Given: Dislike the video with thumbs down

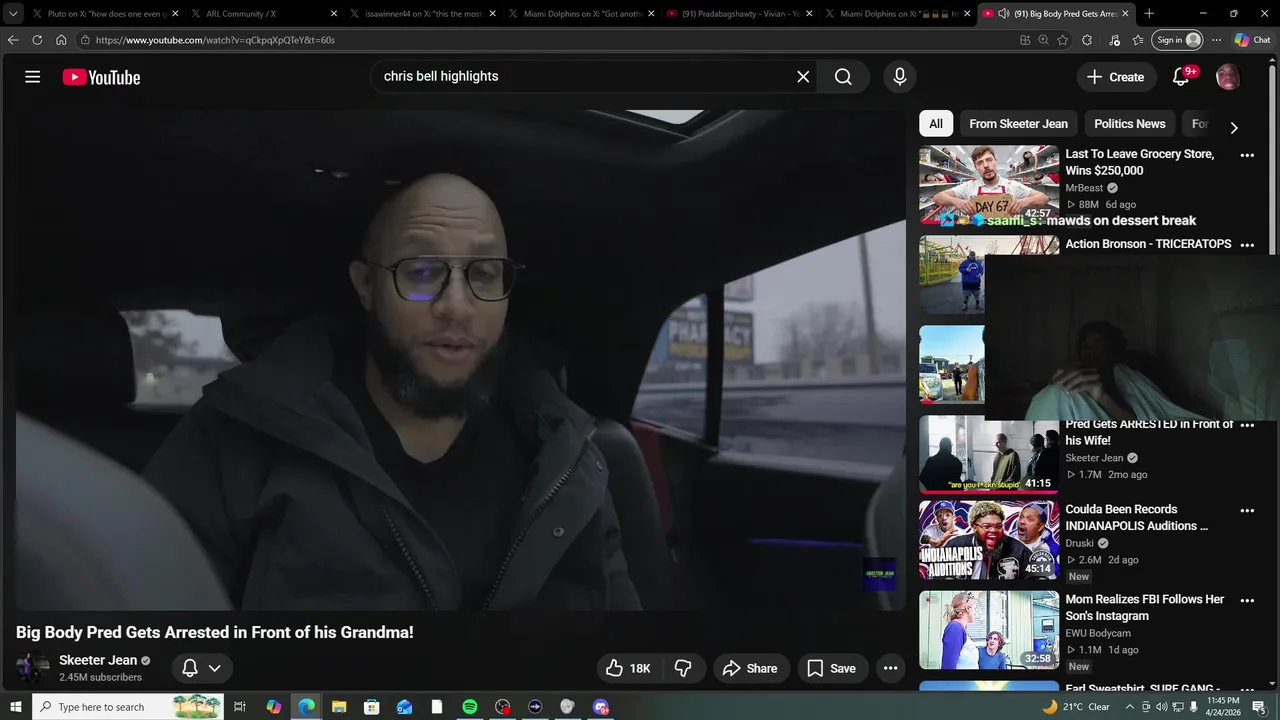Looking at the screenshot, I should (684, 668).
